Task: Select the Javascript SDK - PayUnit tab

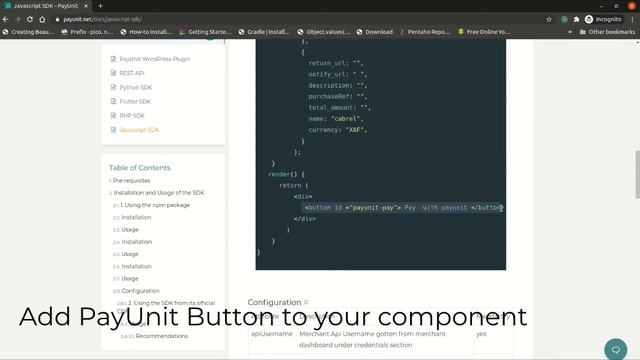Action: point(46,6)
